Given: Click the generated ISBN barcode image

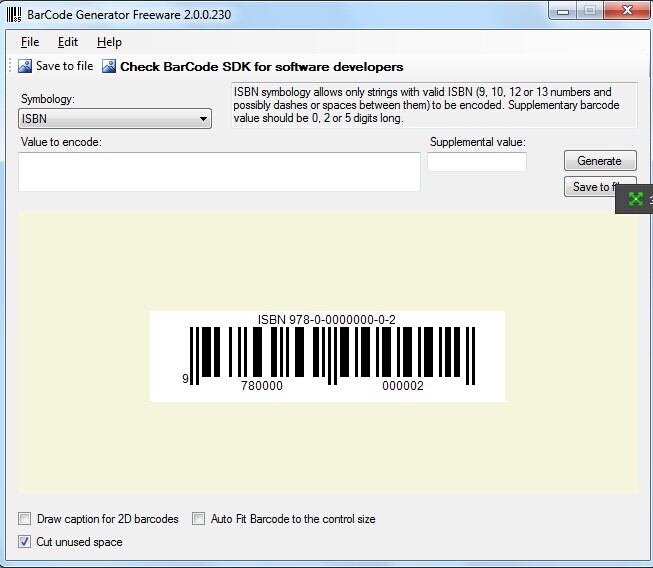Looking at the screenshot, I should pos(327,356).
